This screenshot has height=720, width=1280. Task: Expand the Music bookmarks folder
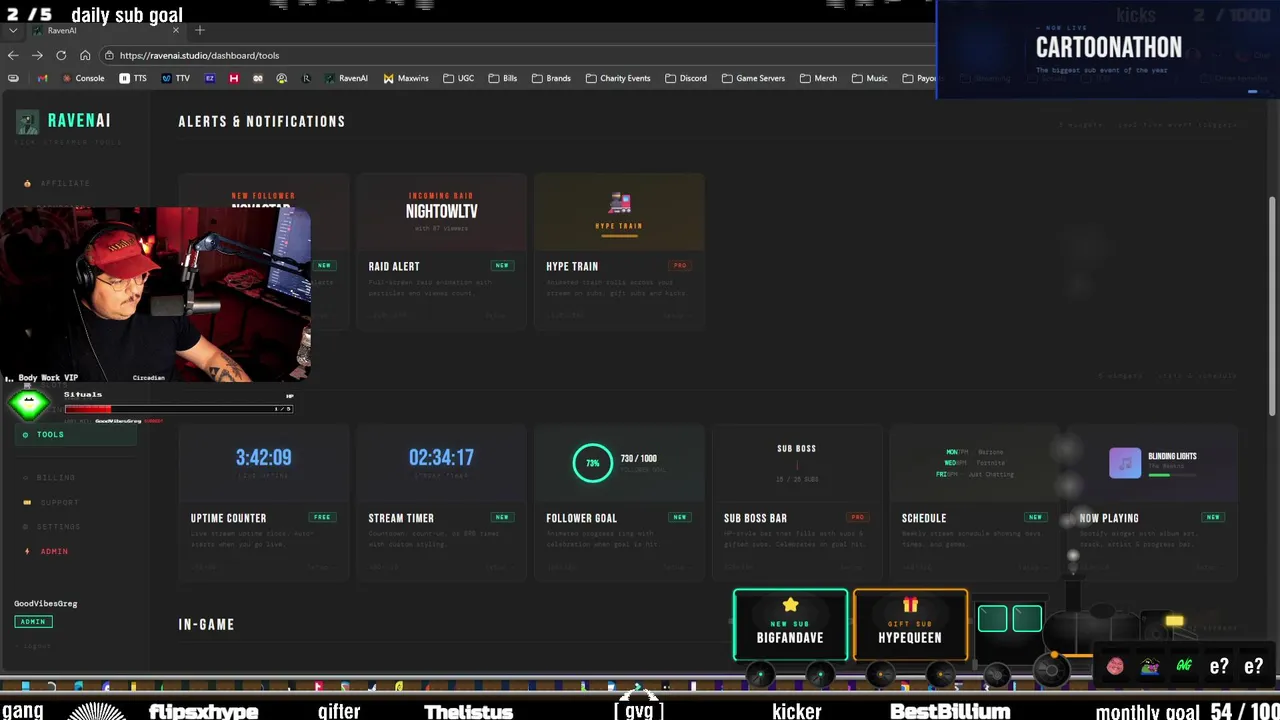click(870, 78)
